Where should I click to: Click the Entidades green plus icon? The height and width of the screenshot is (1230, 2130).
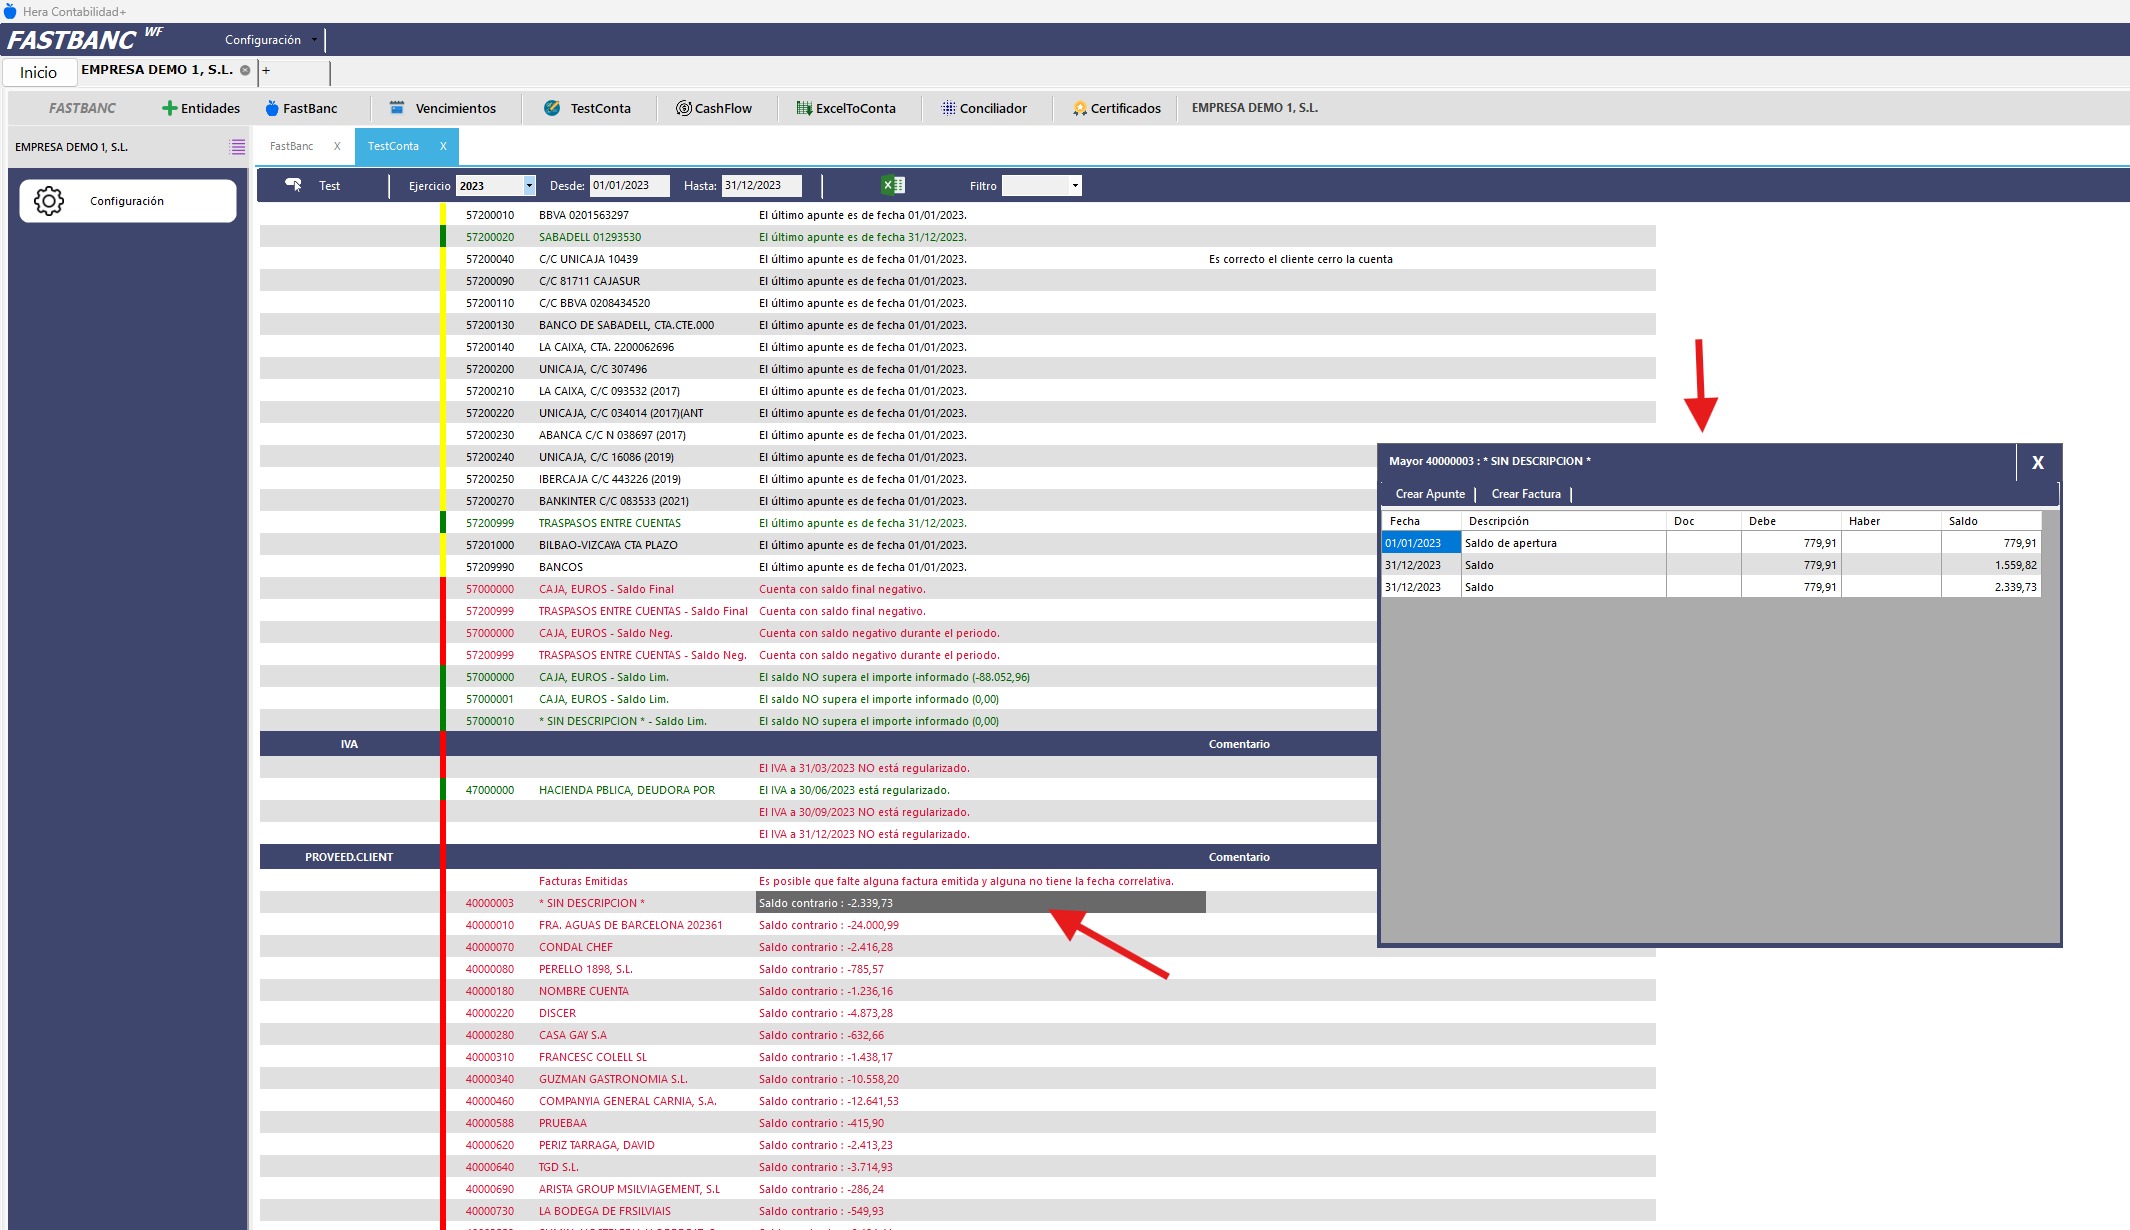169,108
